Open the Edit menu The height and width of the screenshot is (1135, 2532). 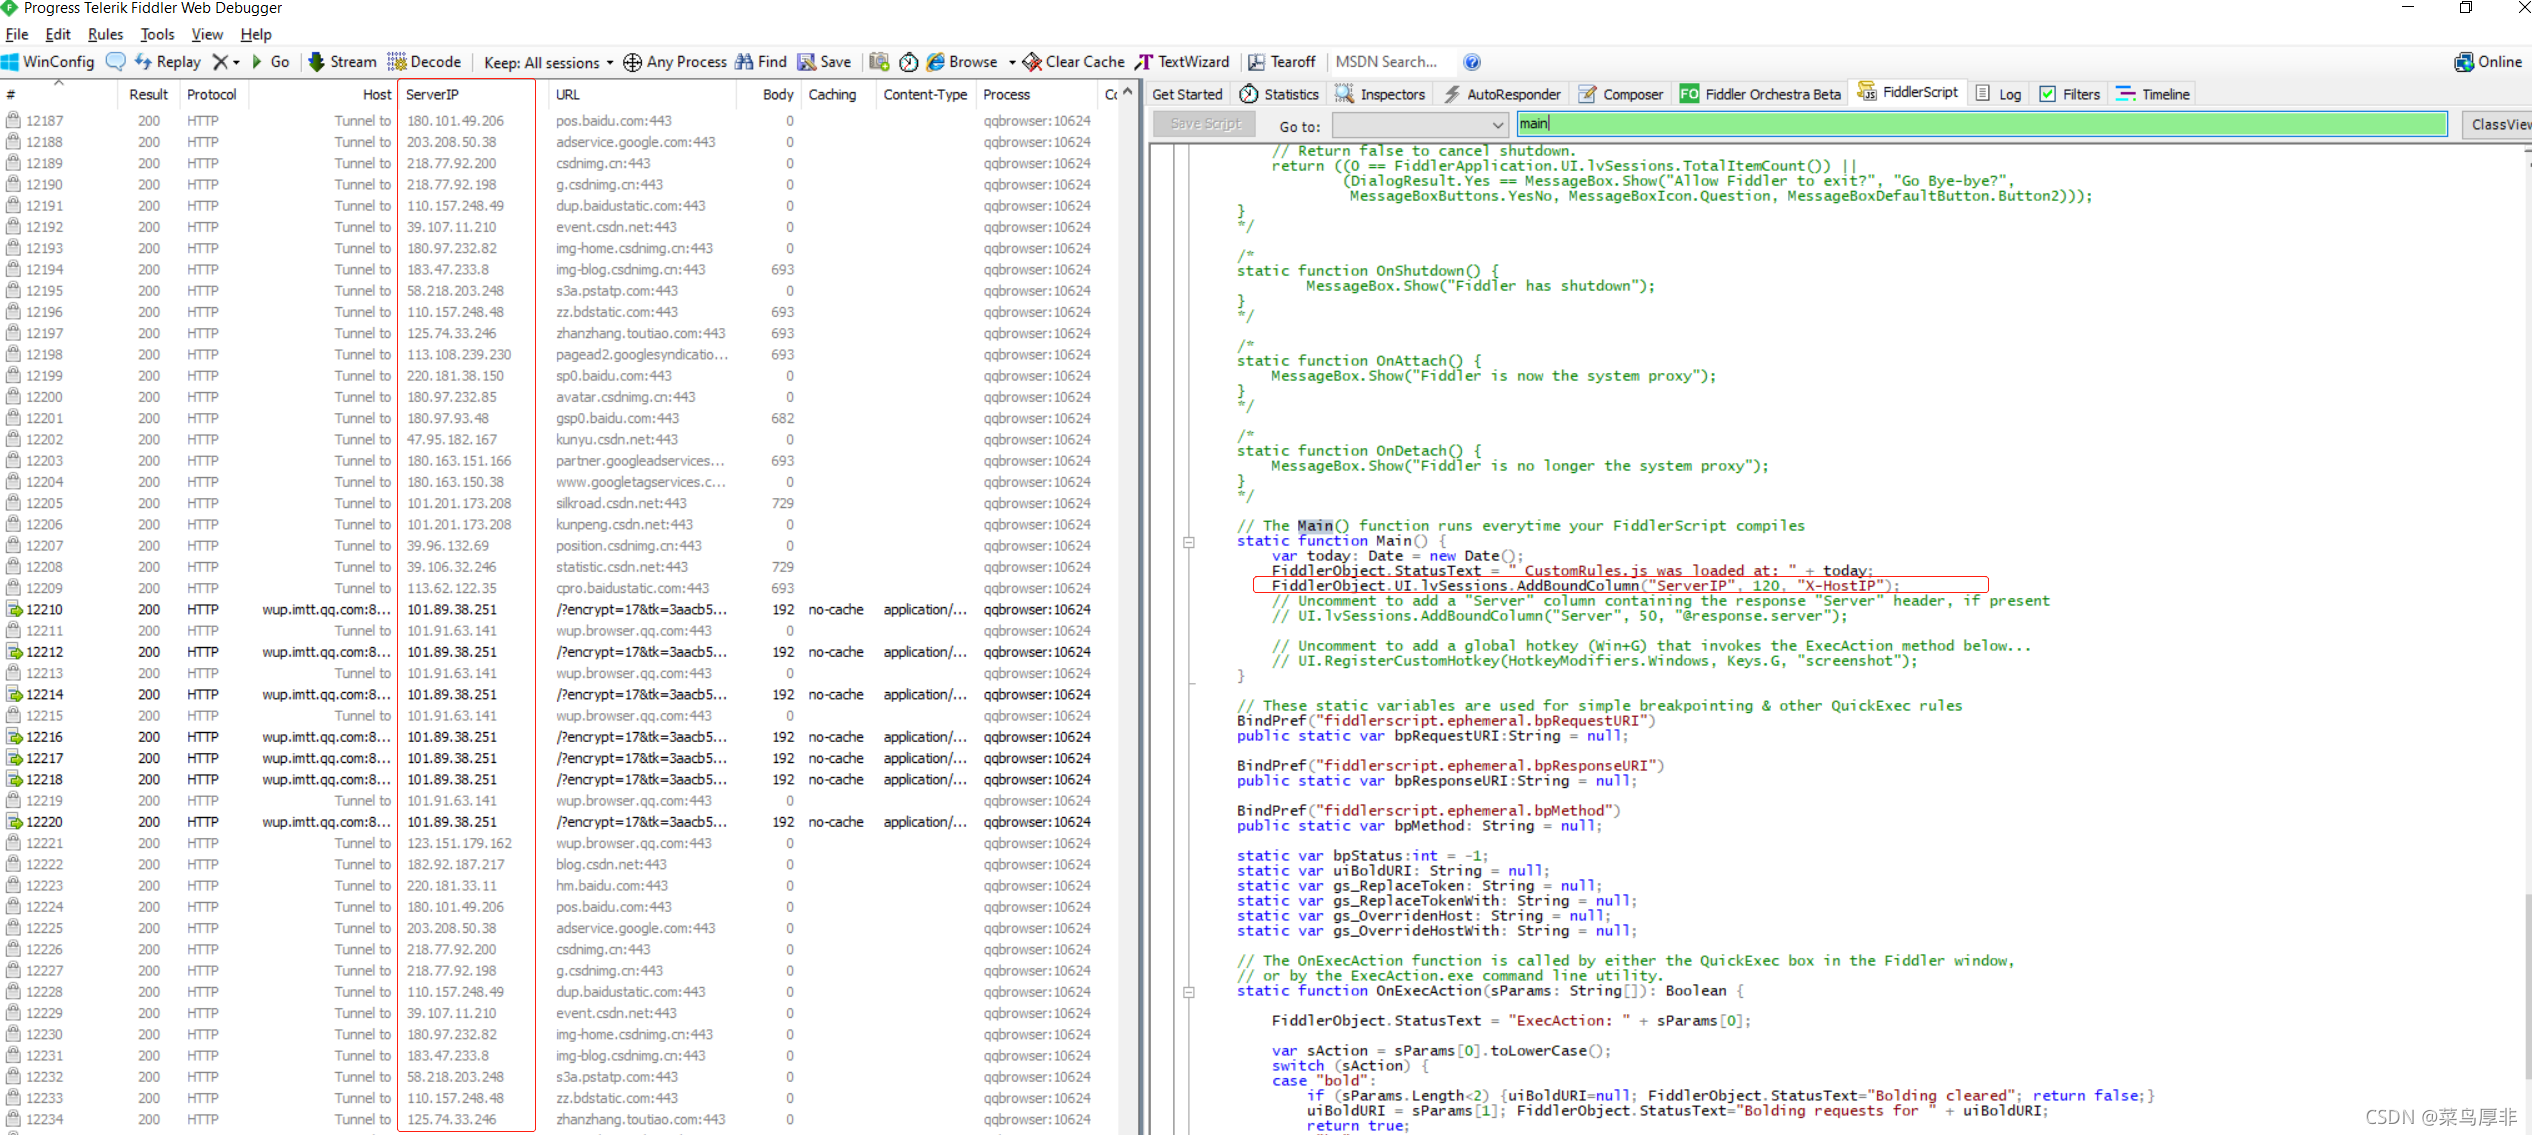coord(58,34)
